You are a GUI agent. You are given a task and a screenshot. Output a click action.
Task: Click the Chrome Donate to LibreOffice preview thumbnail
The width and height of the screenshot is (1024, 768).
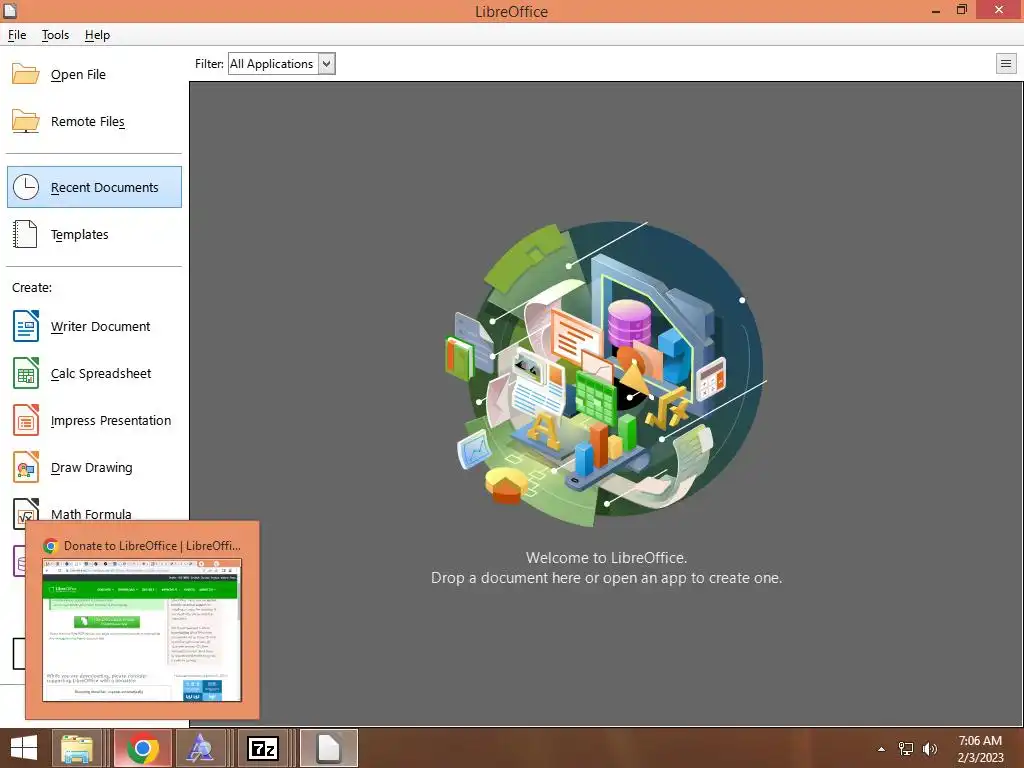(x=142, y=630)
